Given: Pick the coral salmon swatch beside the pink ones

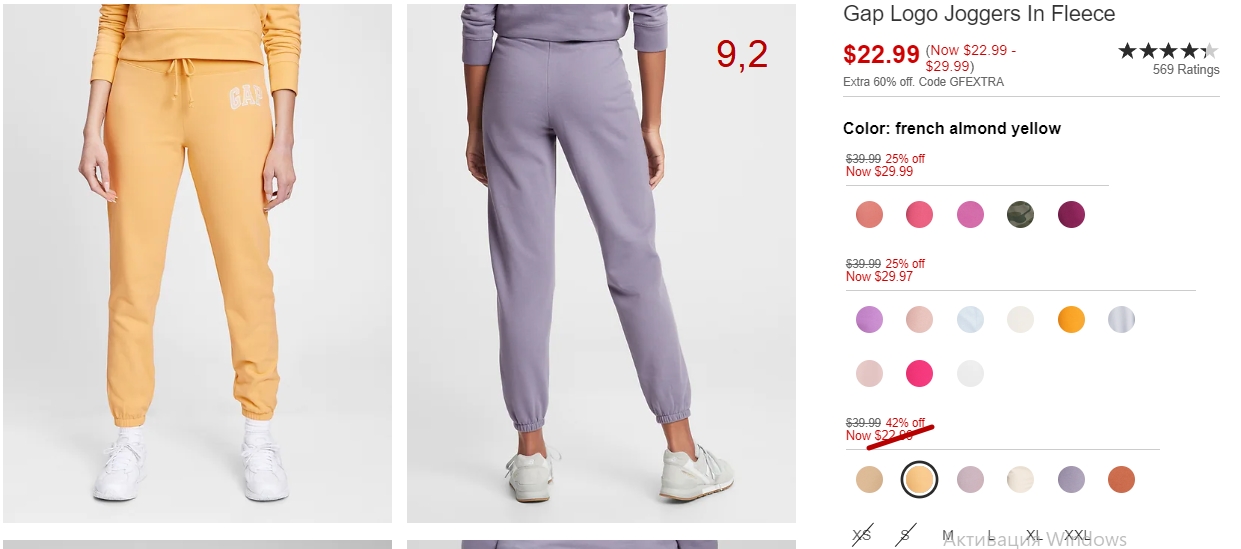Looking at the screenshot, I should 869,215.
